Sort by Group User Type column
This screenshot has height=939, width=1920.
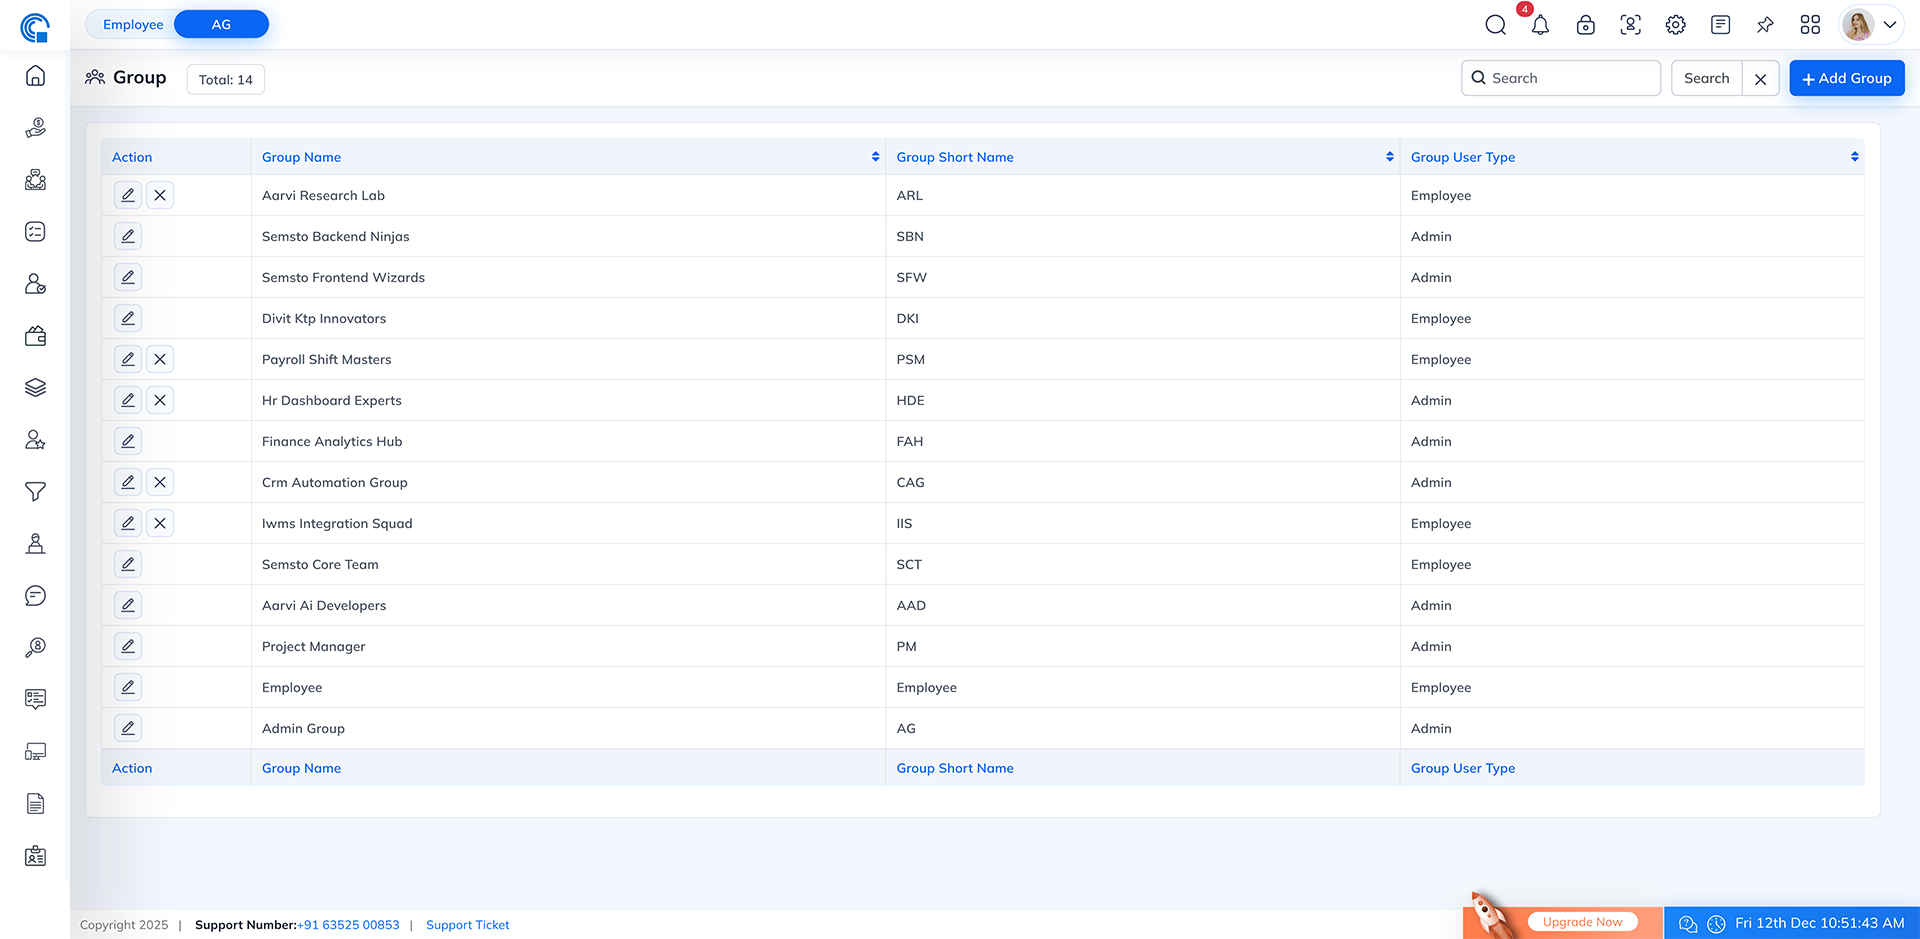click(x=1854, y=157)
